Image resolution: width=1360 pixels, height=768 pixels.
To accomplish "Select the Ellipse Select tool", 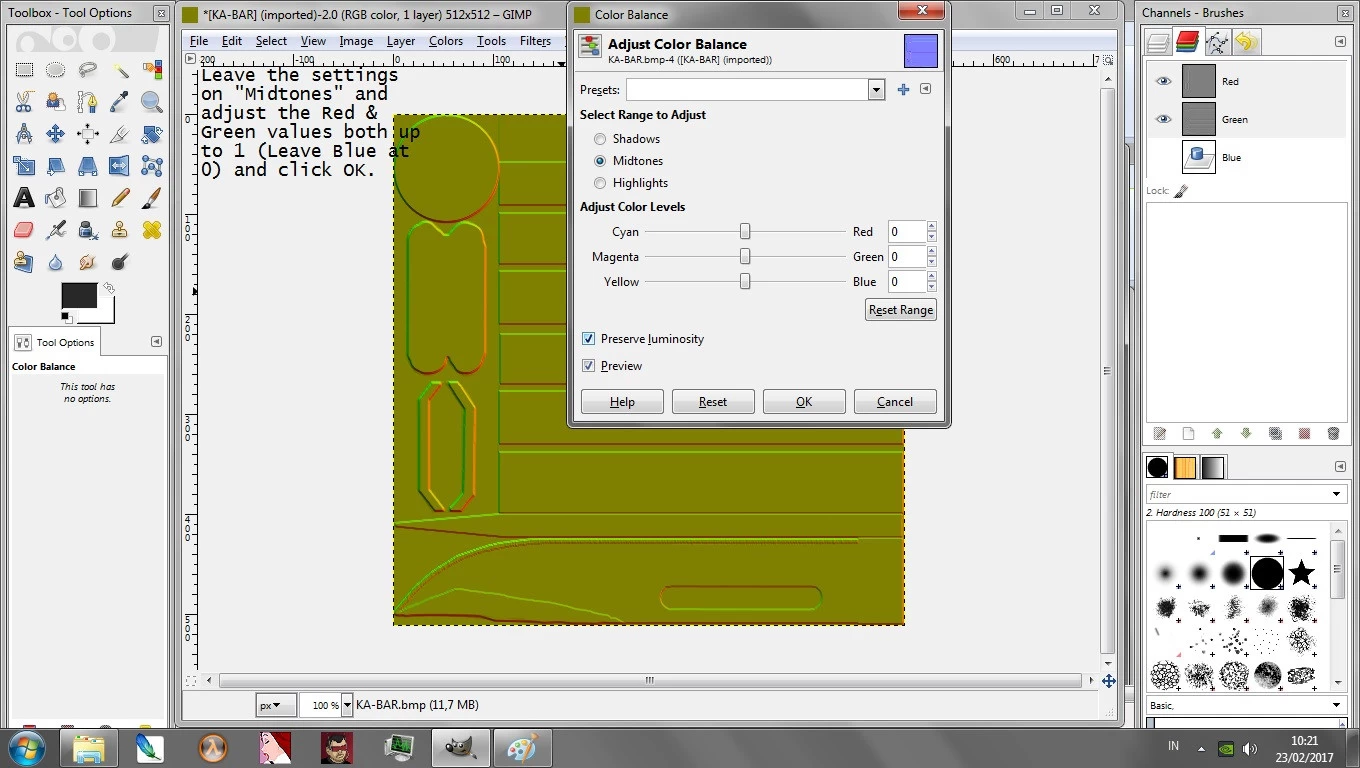I will [56, 70].
